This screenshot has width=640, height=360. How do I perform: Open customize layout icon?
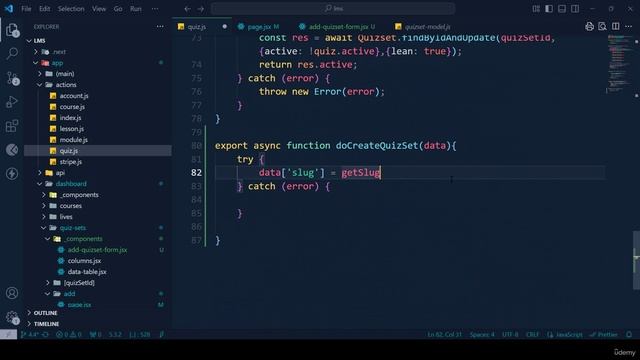pos(536,9)
